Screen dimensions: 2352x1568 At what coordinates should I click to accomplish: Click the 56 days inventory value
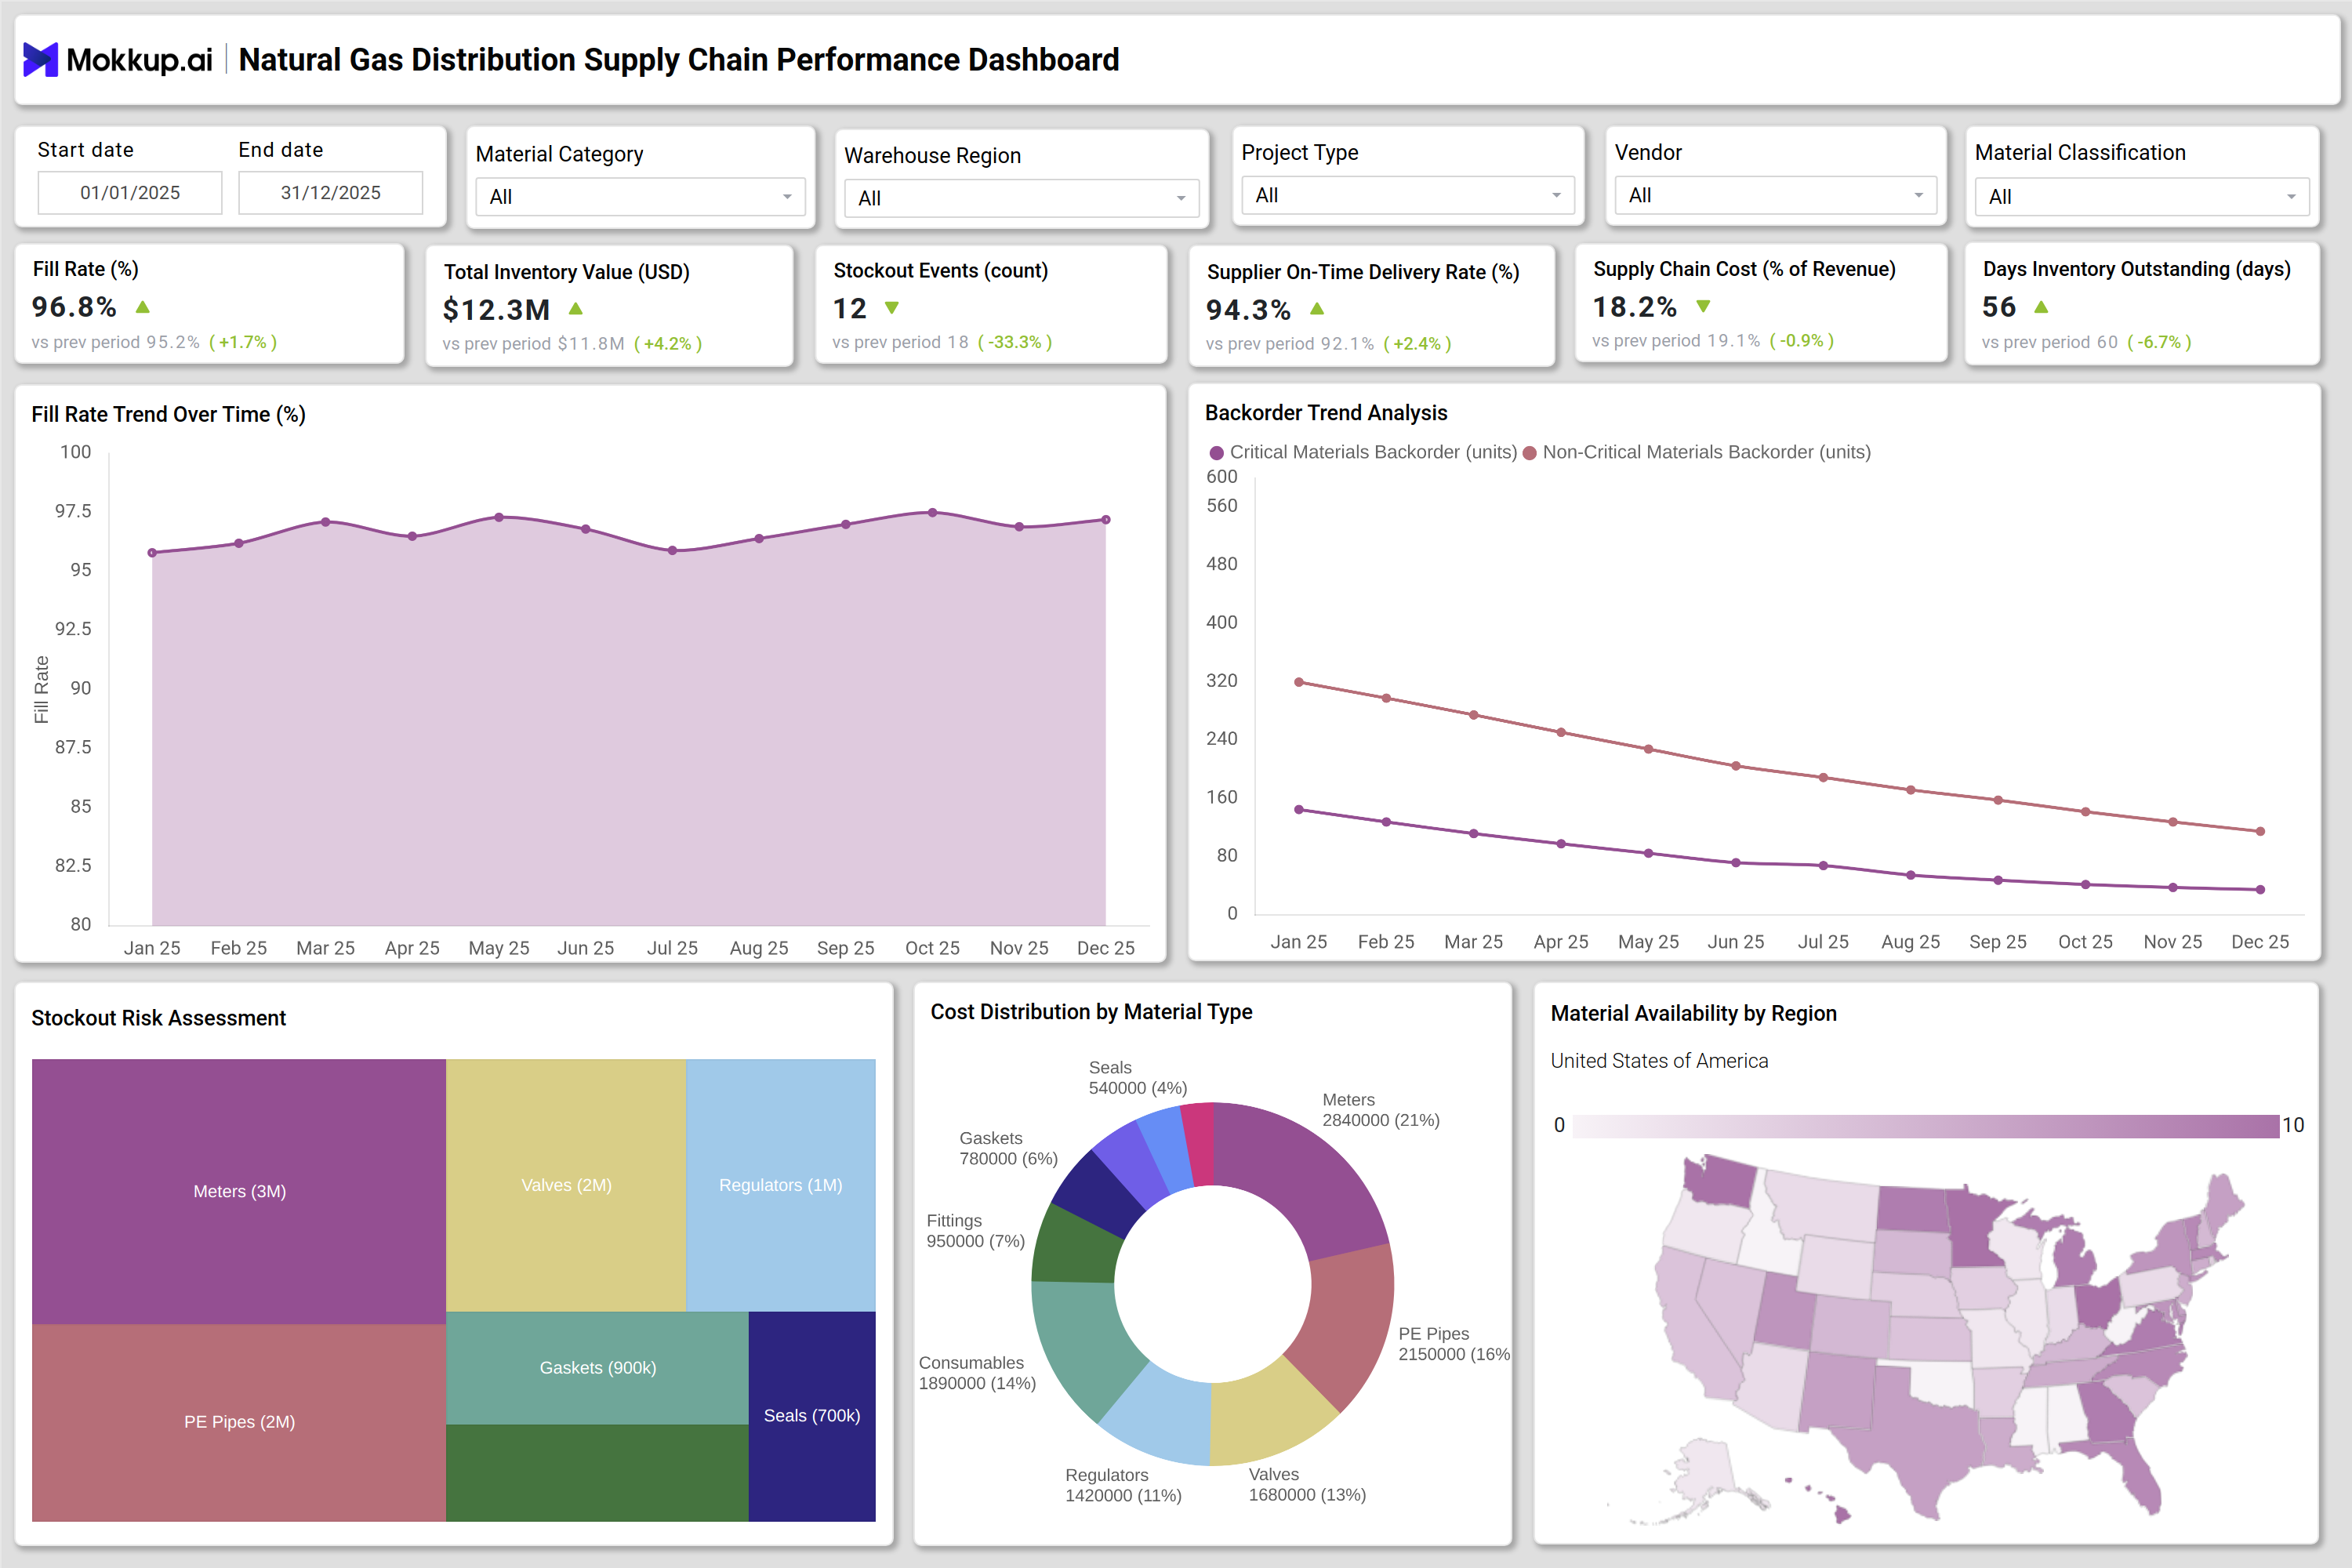[1999, 307]
